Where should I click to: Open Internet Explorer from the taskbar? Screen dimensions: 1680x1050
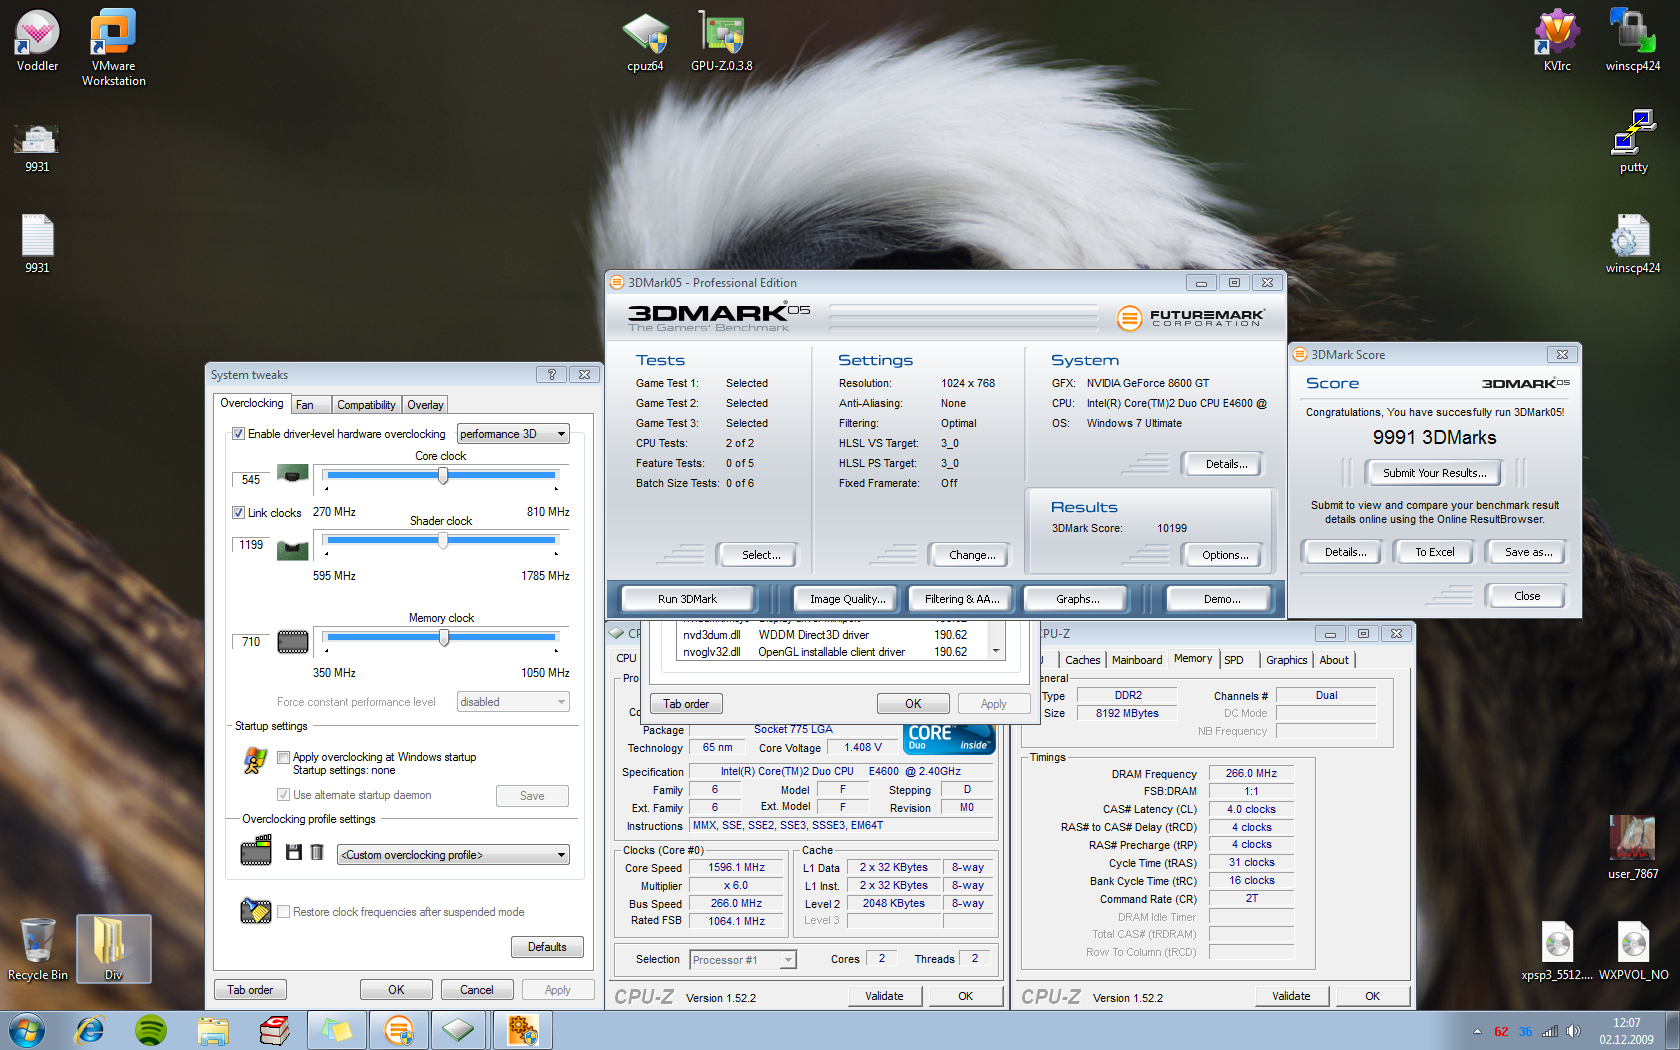(x=90, y=1030)
